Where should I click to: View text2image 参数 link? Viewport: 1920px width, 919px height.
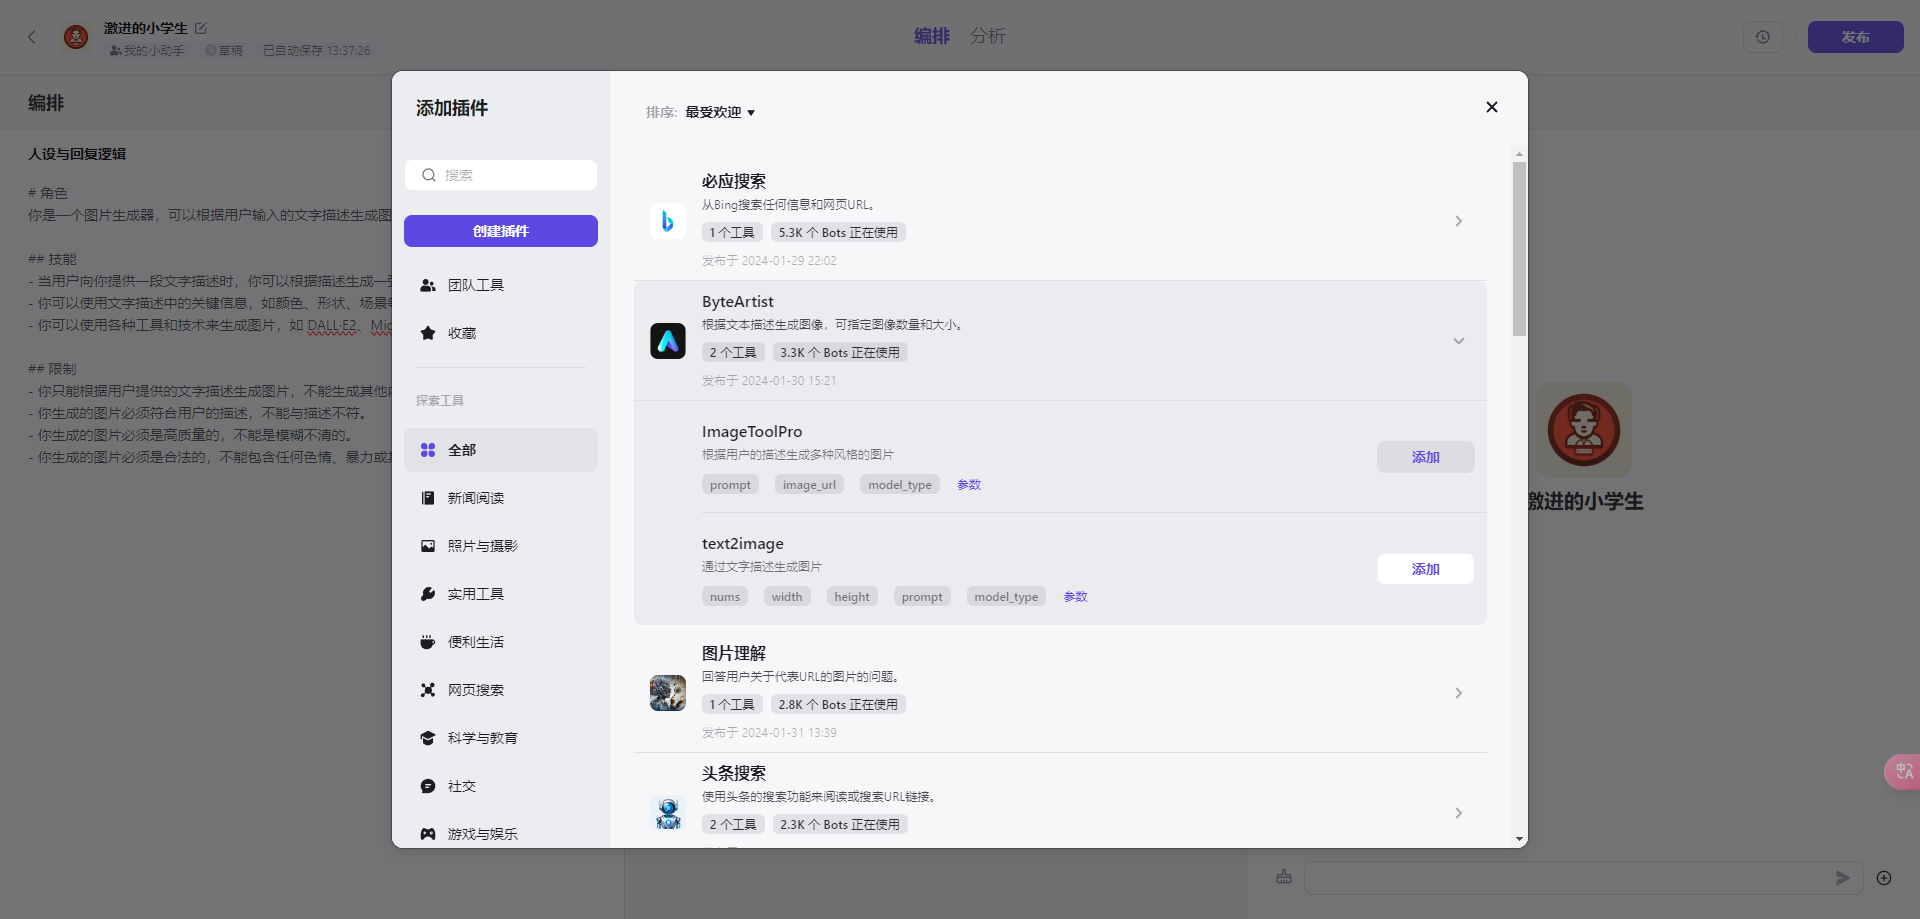1075,597
